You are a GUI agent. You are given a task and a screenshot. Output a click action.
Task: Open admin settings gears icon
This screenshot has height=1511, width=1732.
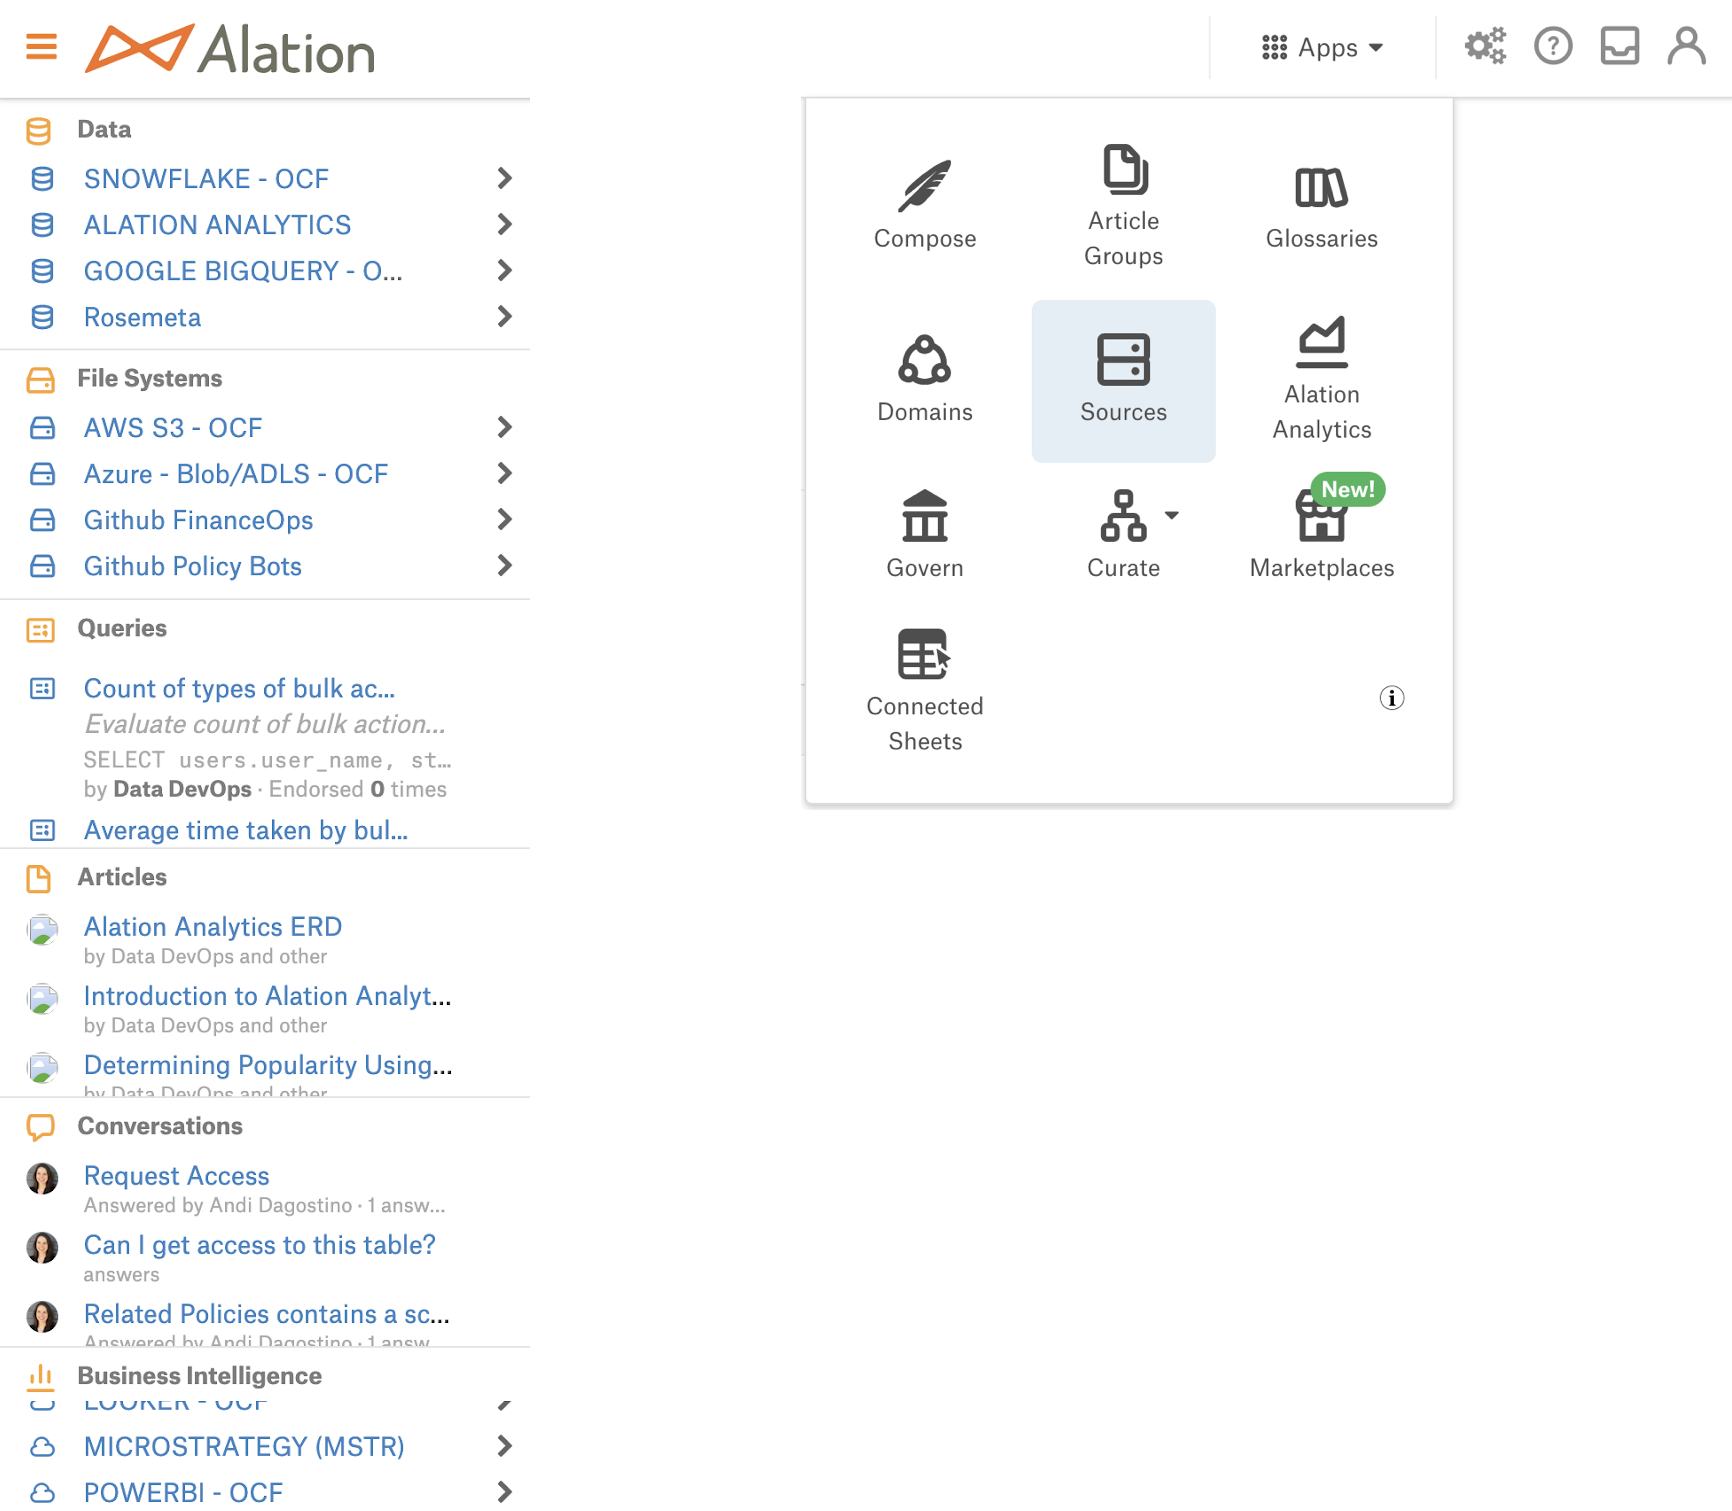pyautogui.click(x=1485, y=46)
